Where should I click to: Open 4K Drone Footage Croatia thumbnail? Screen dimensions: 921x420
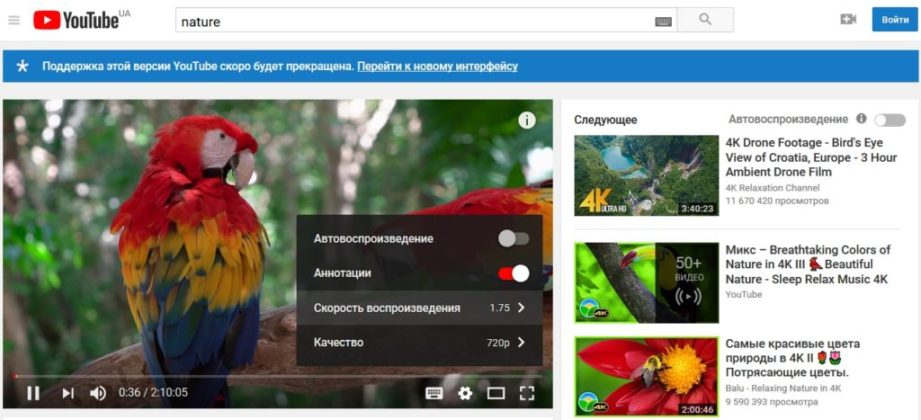tap(646, 176)
